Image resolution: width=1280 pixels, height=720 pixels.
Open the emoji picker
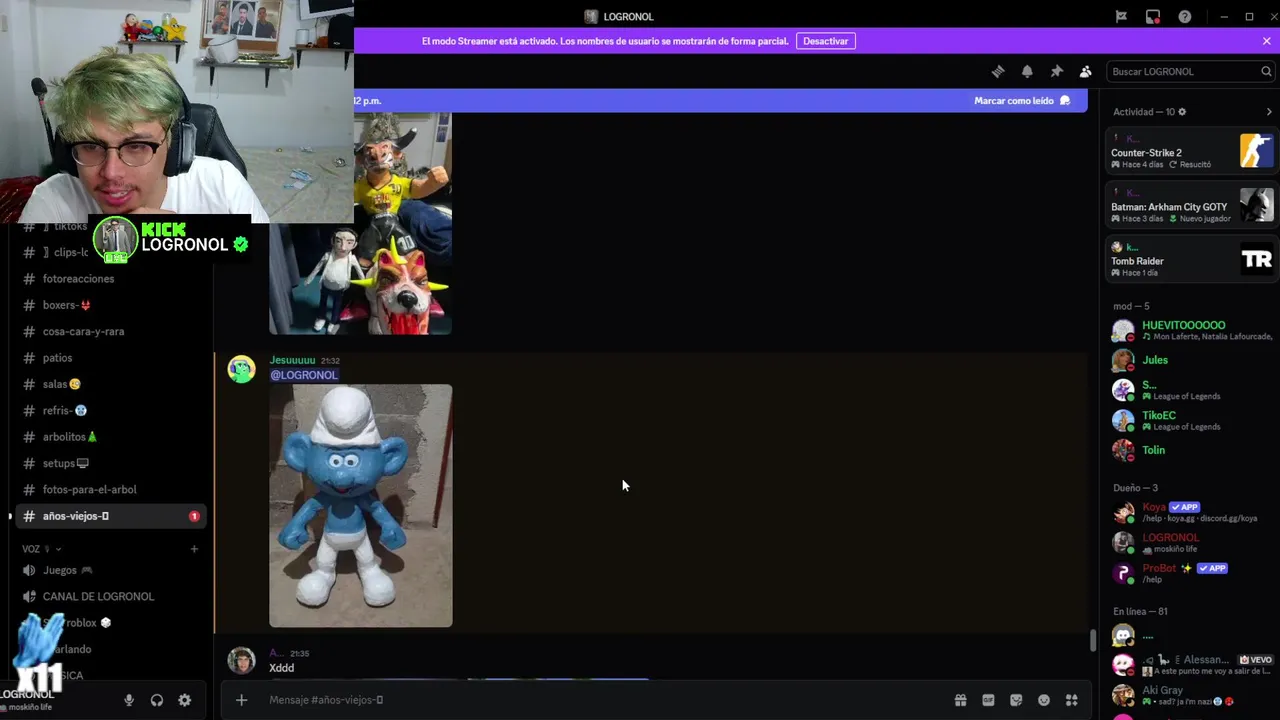(1044, 700)
